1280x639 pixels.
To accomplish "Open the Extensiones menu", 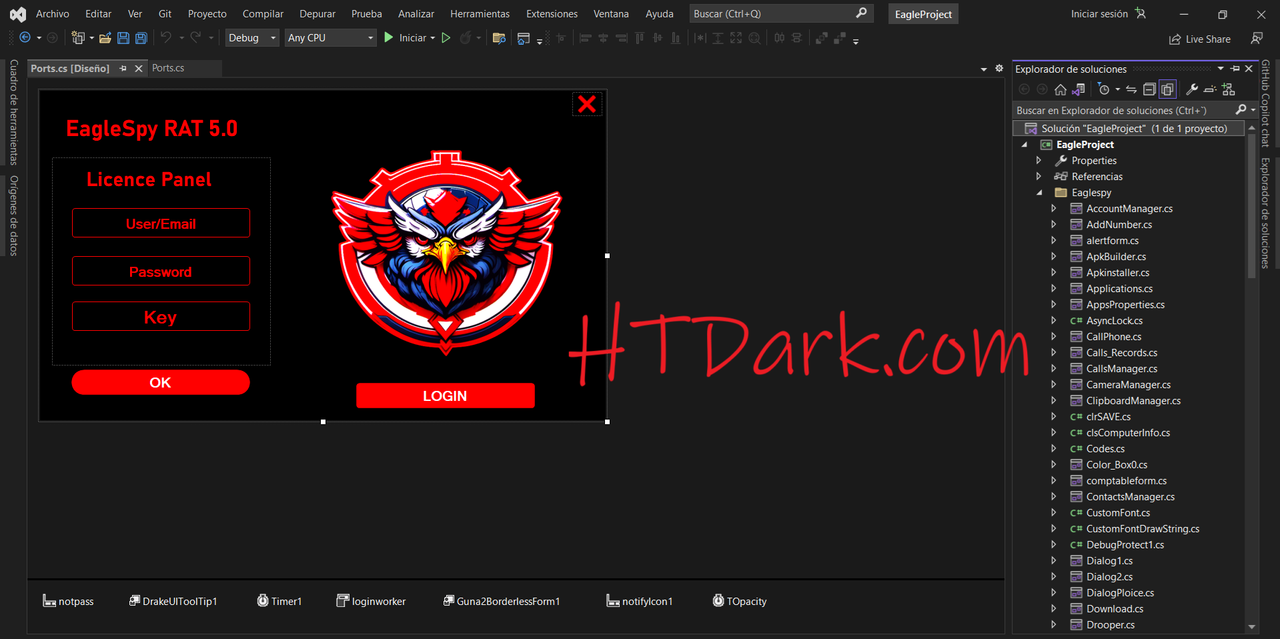I will [552, 14].
